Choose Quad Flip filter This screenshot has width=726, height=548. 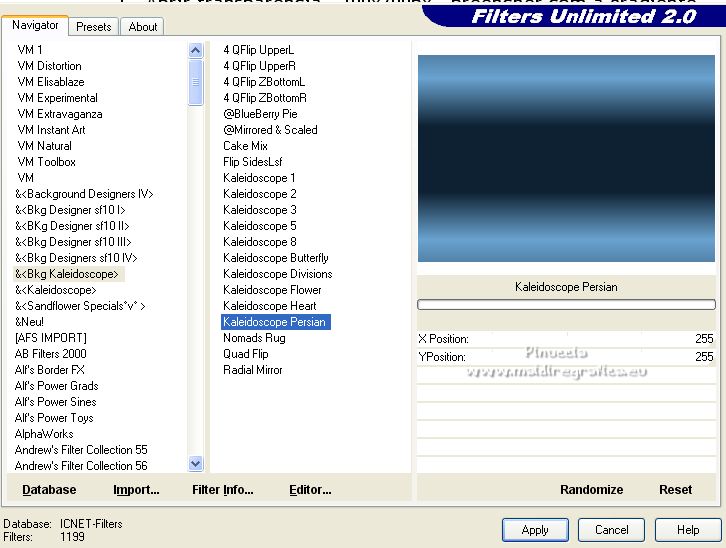246,354
